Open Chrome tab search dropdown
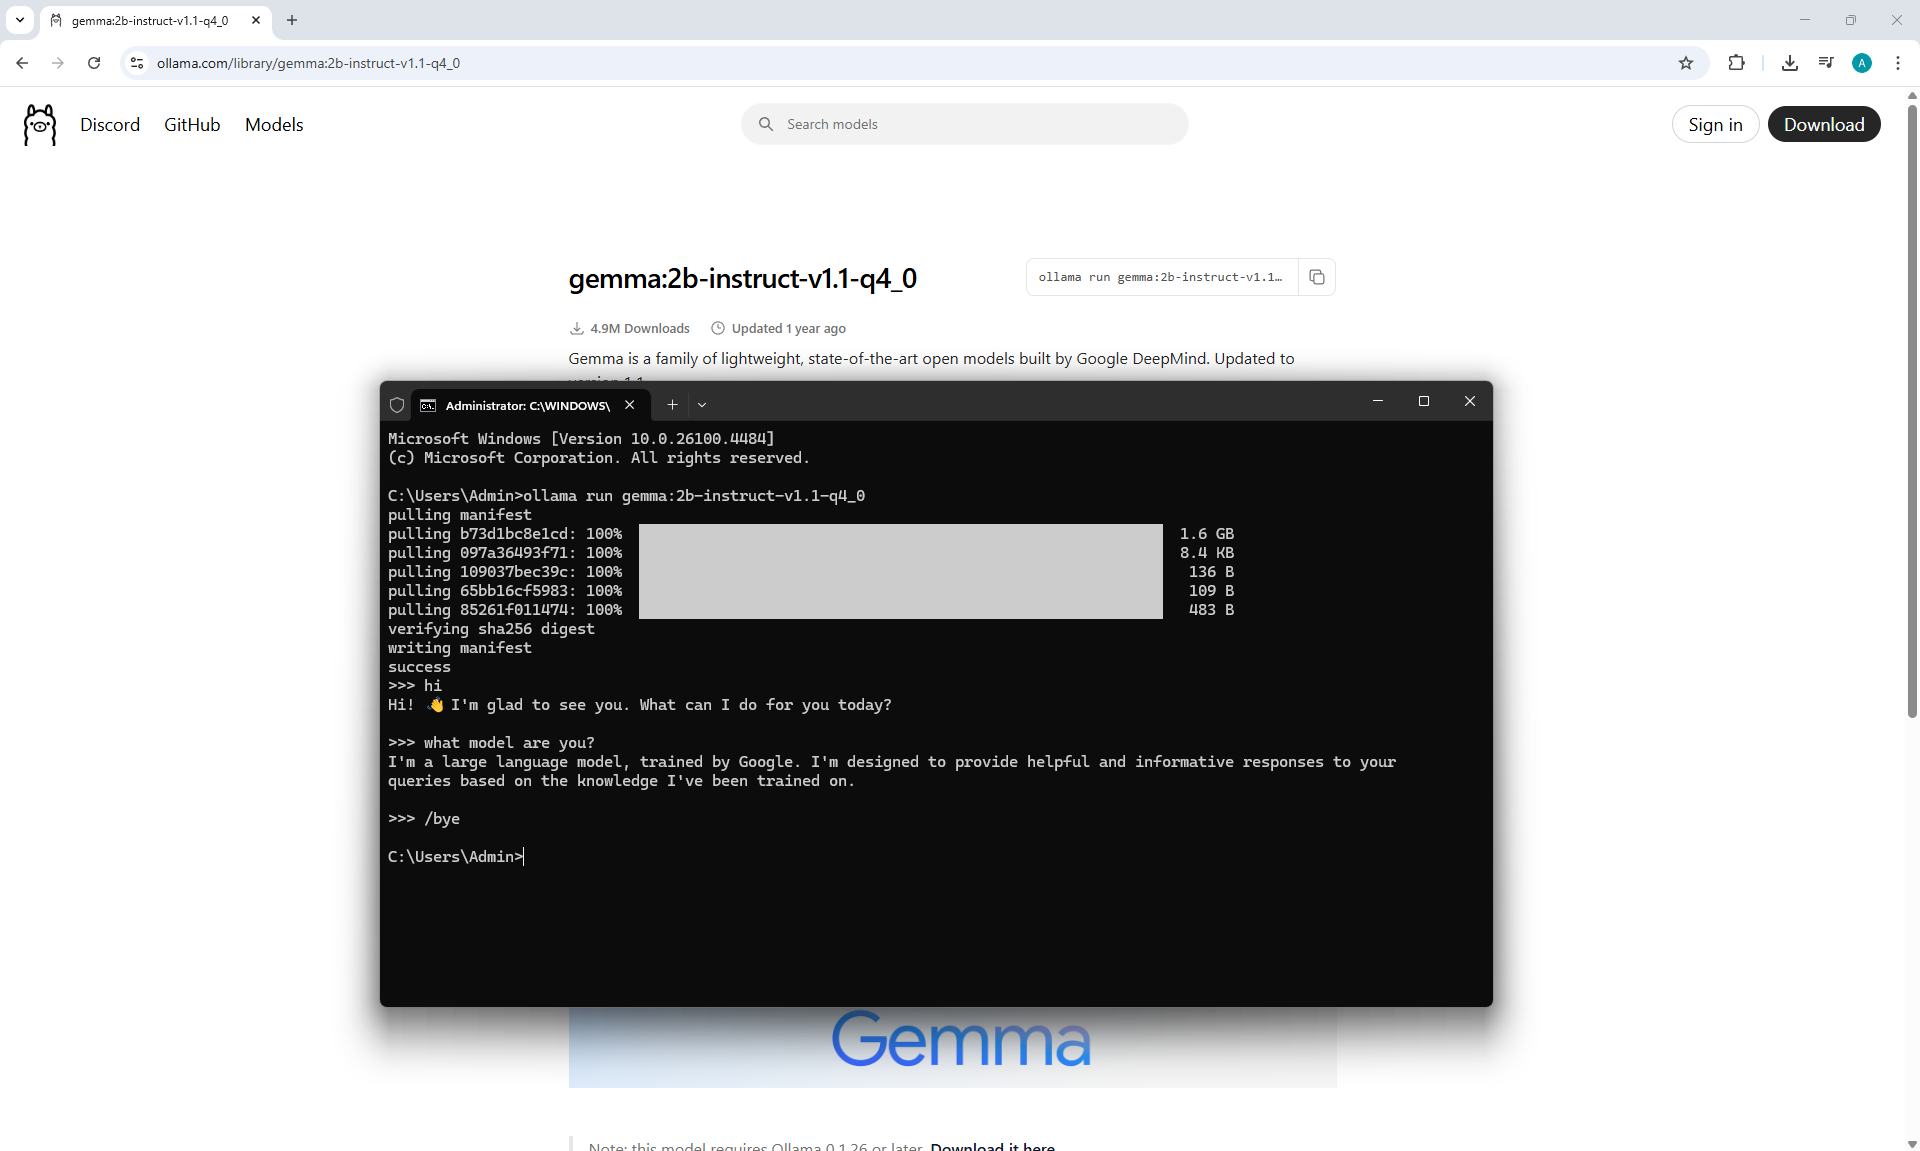 (19, 20)
